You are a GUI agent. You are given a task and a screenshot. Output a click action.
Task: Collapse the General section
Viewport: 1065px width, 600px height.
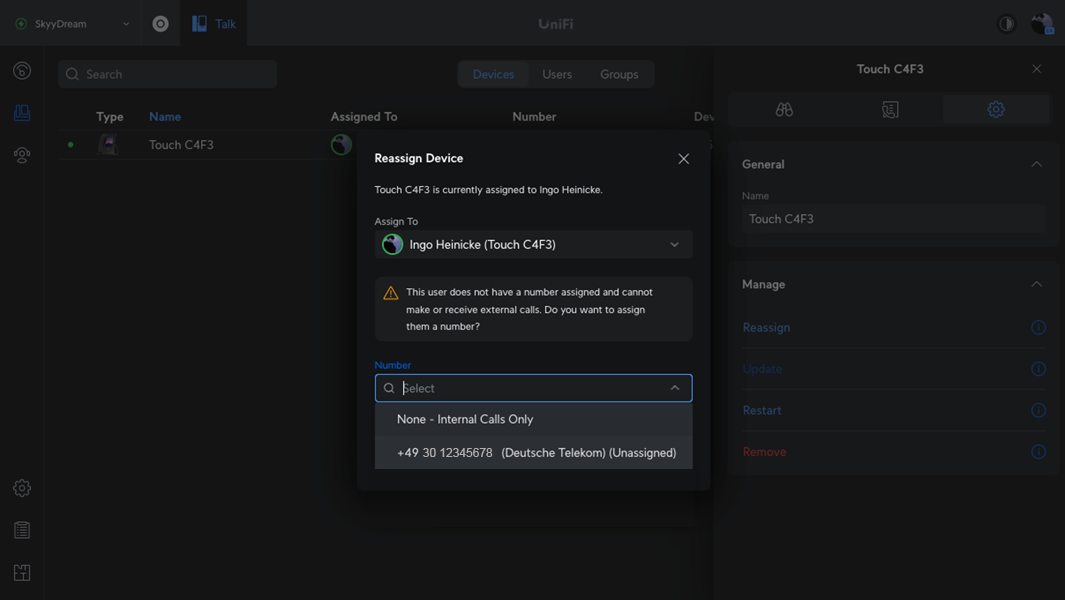[x=1036, y=164]
